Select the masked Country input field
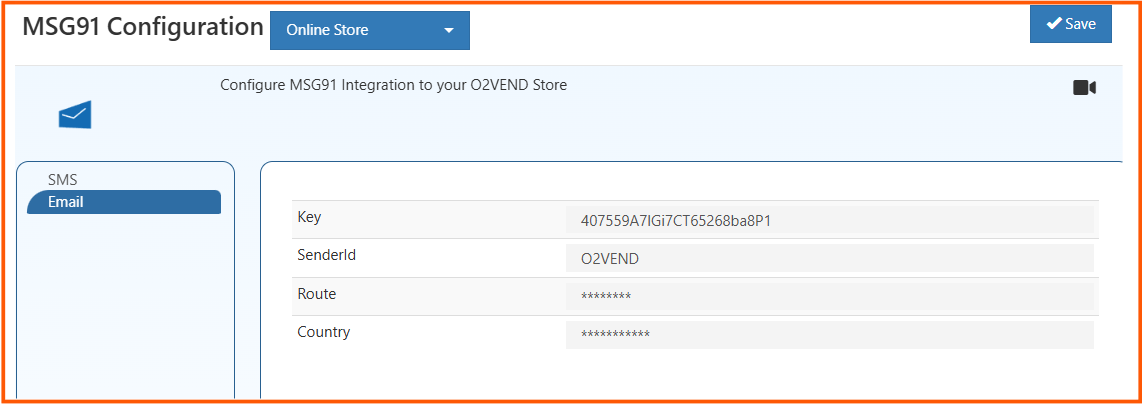 829,334
